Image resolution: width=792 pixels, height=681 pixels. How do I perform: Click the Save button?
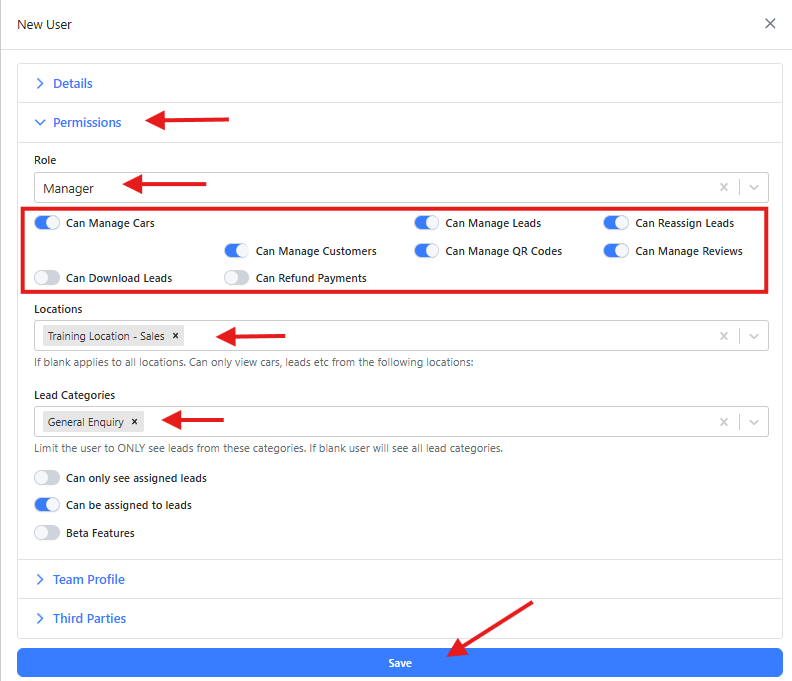(400, 663)
